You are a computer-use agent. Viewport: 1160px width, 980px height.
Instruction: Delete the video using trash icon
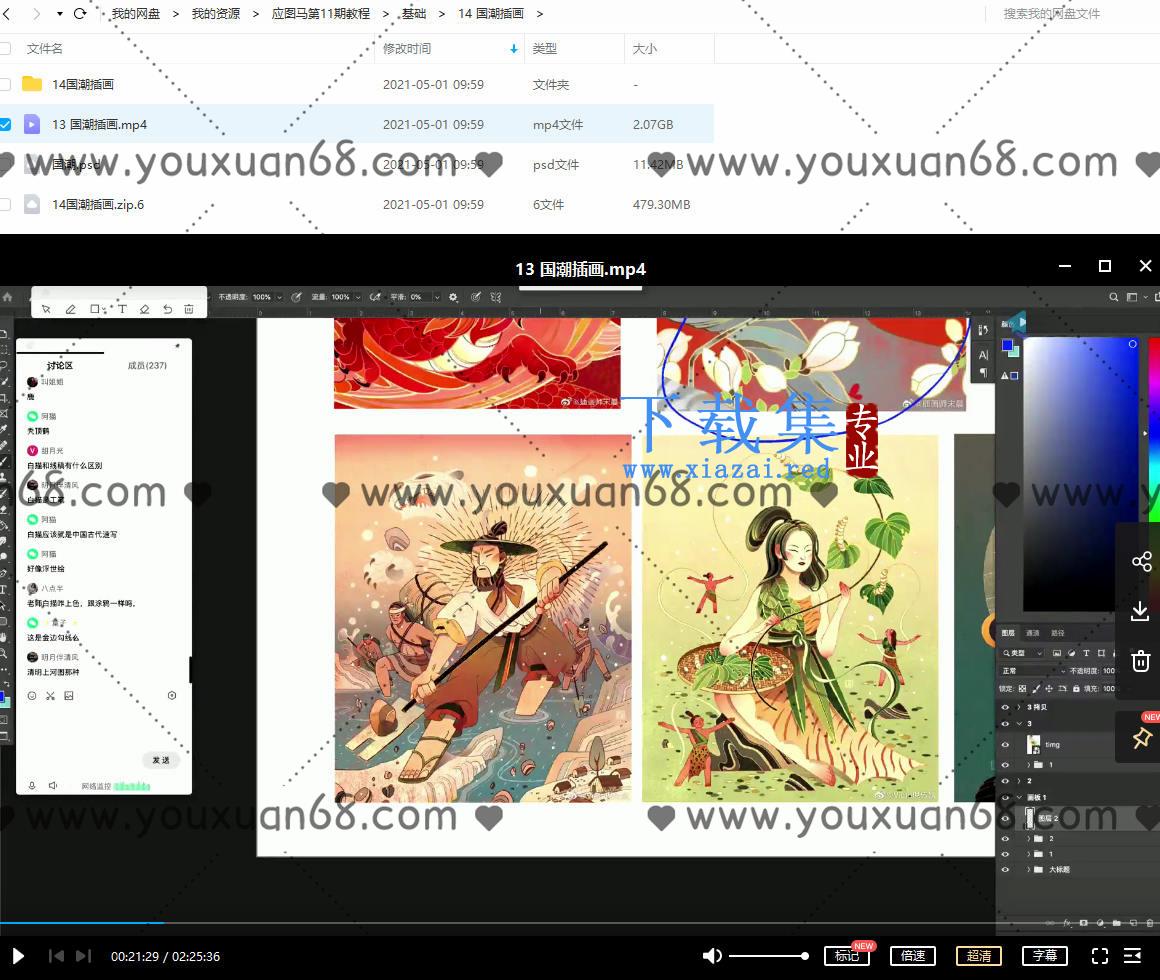pos(1141,660)
